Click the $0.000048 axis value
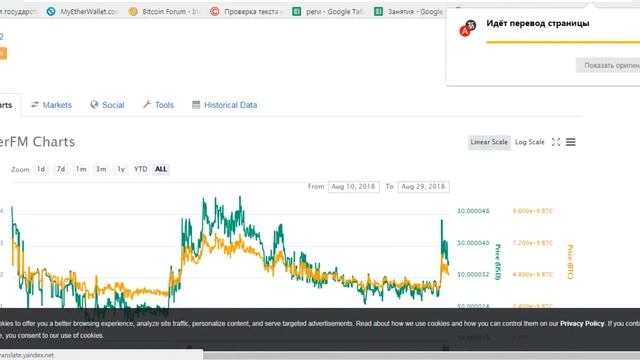This screenshot has width=640, height=360. click(x=473, y=211)
